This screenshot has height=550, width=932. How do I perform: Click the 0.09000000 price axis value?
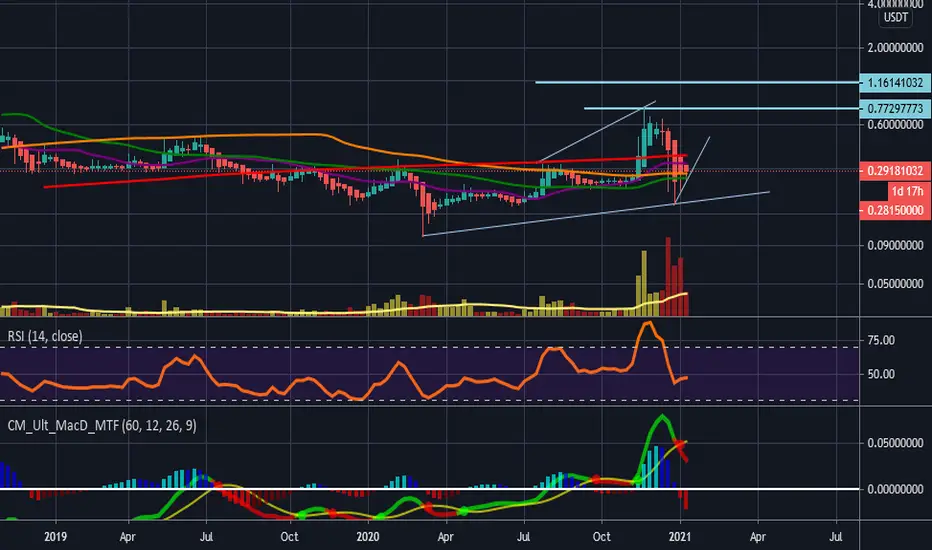[895, 245]
